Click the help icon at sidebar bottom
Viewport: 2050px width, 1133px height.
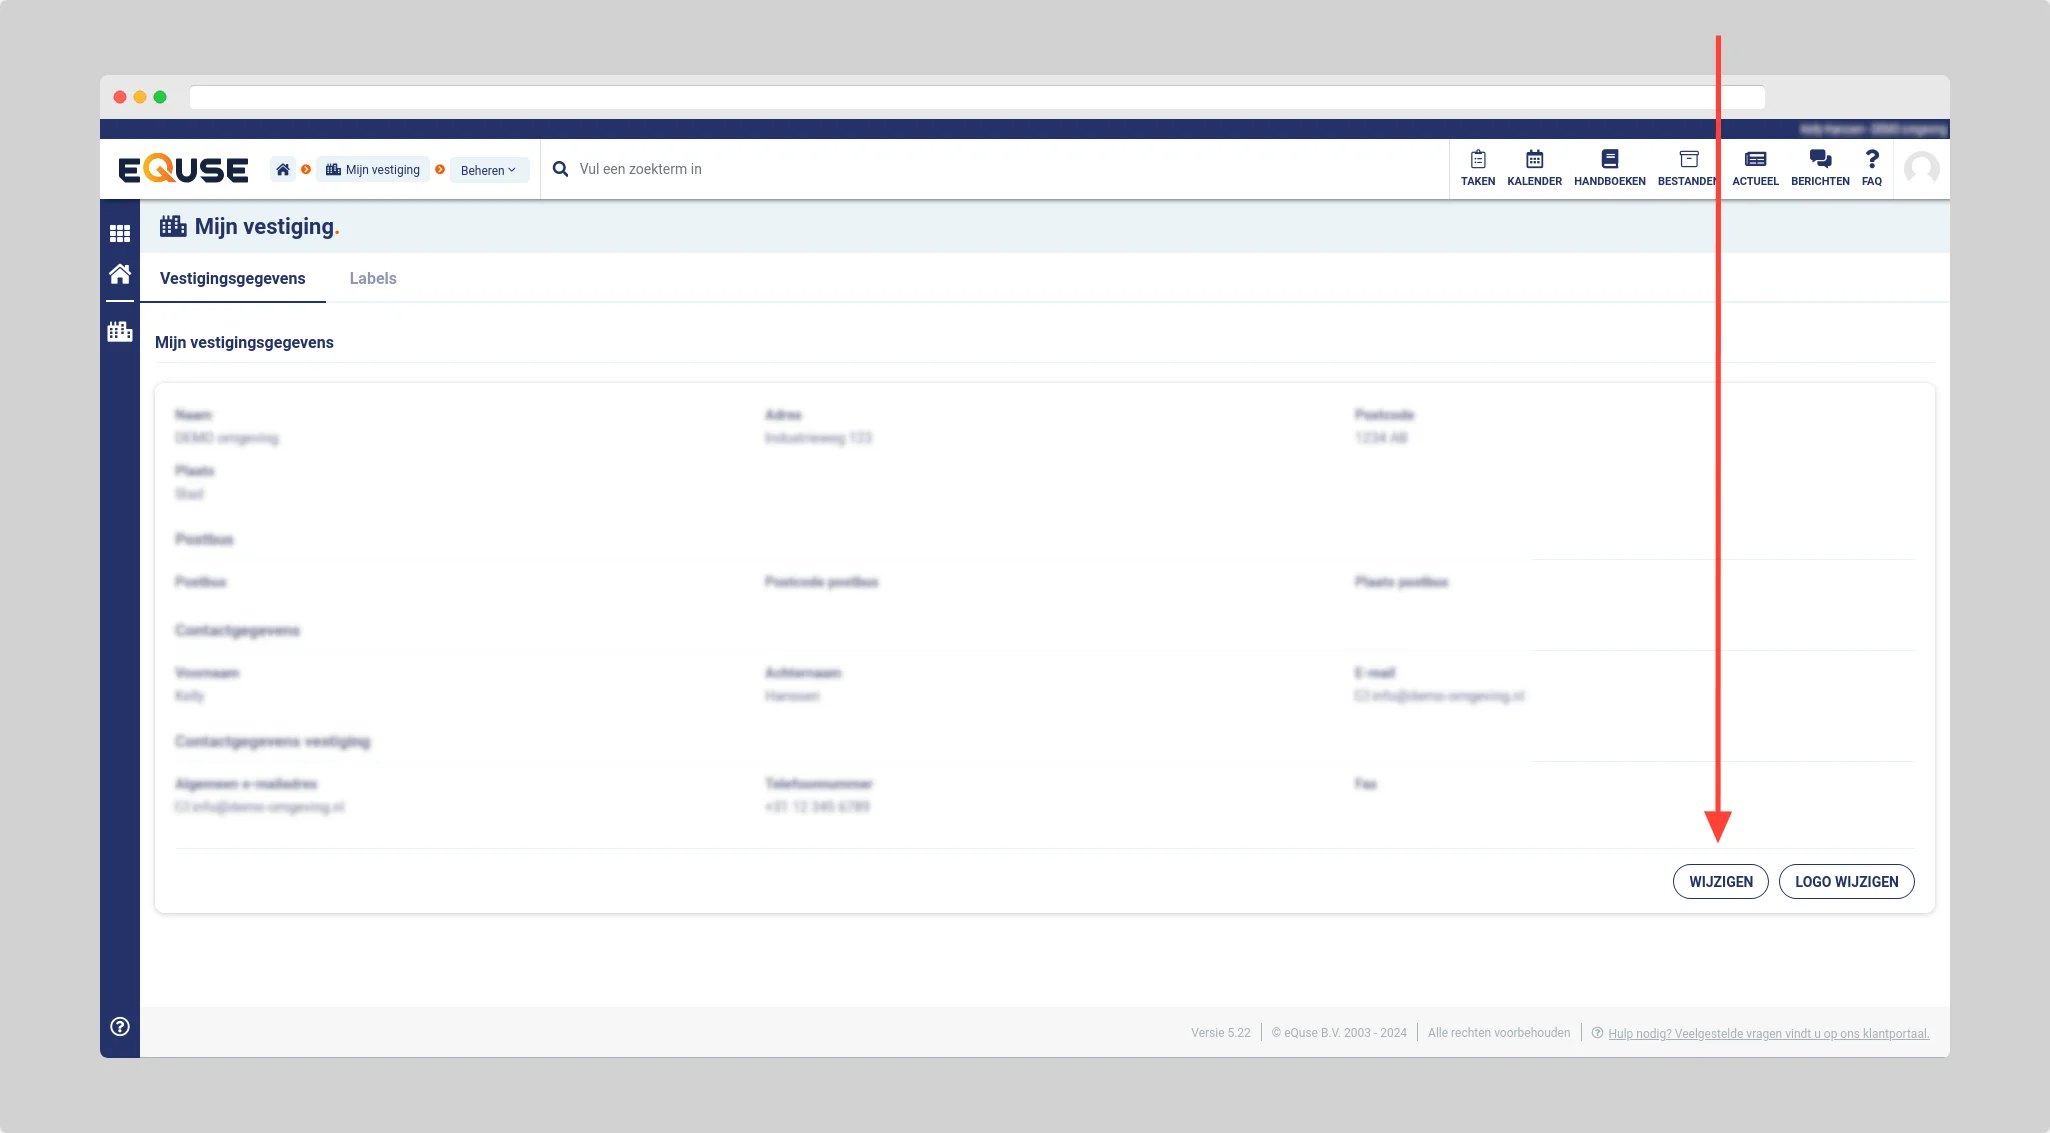(x=120, y=1026)
